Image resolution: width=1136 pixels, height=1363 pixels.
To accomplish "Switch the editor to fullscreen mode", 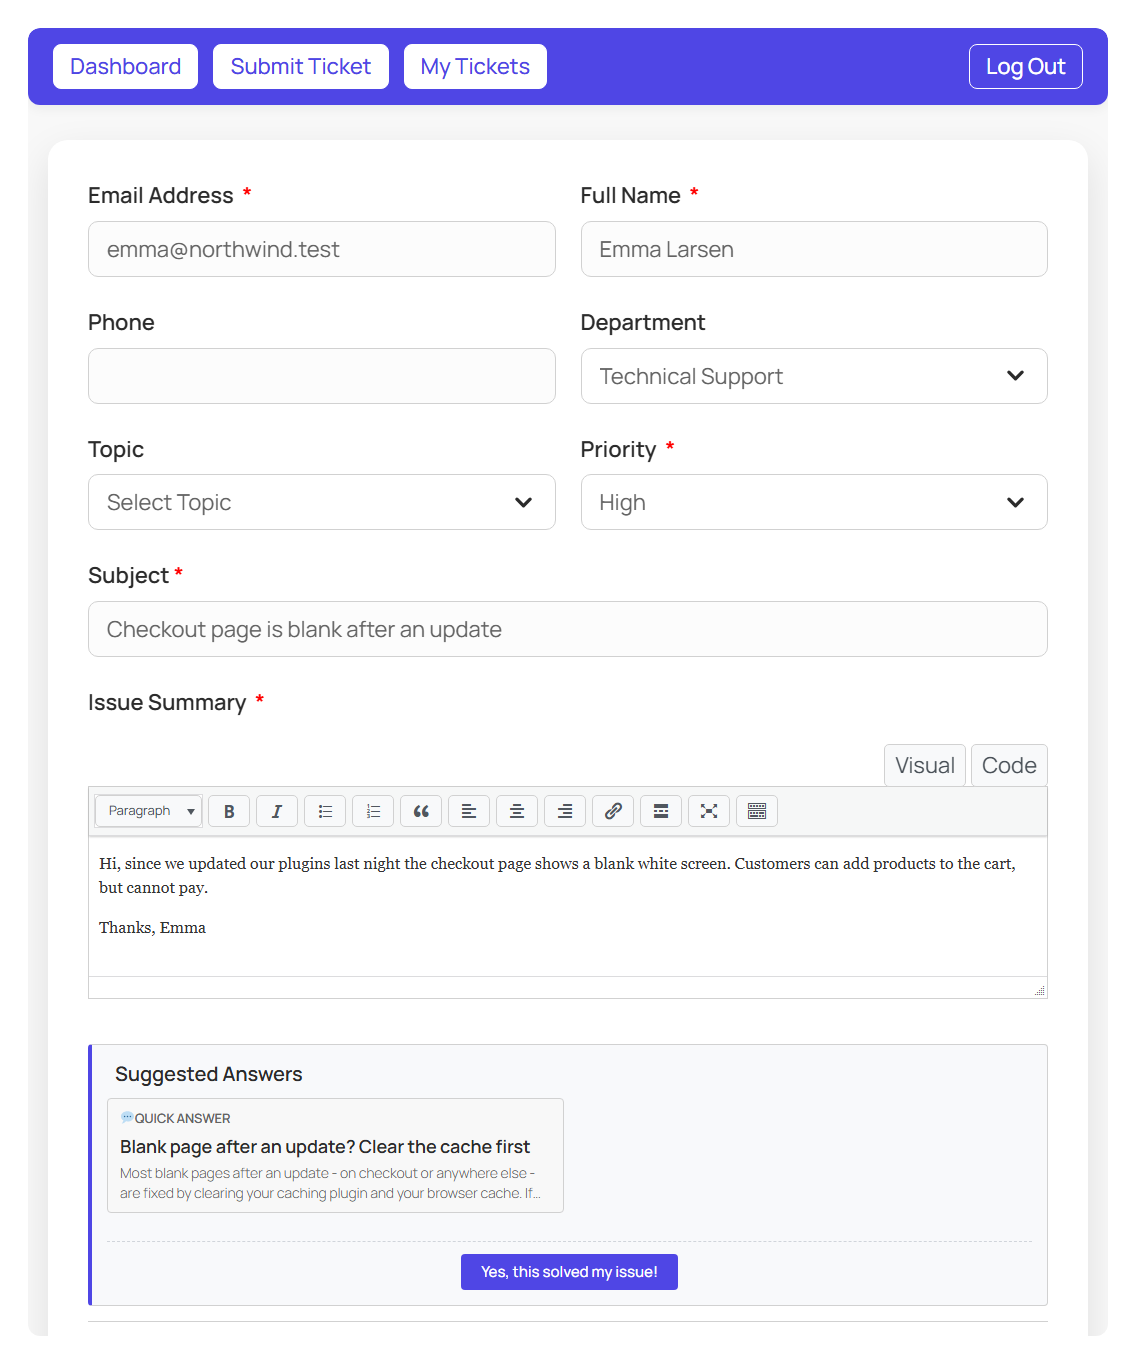I will (709, 811).
